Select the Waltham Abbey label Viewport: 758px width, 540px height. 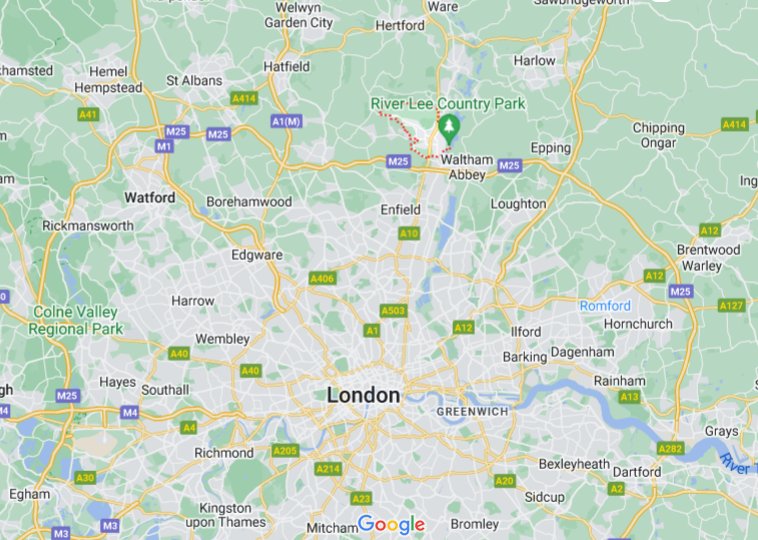click(467, 167)
